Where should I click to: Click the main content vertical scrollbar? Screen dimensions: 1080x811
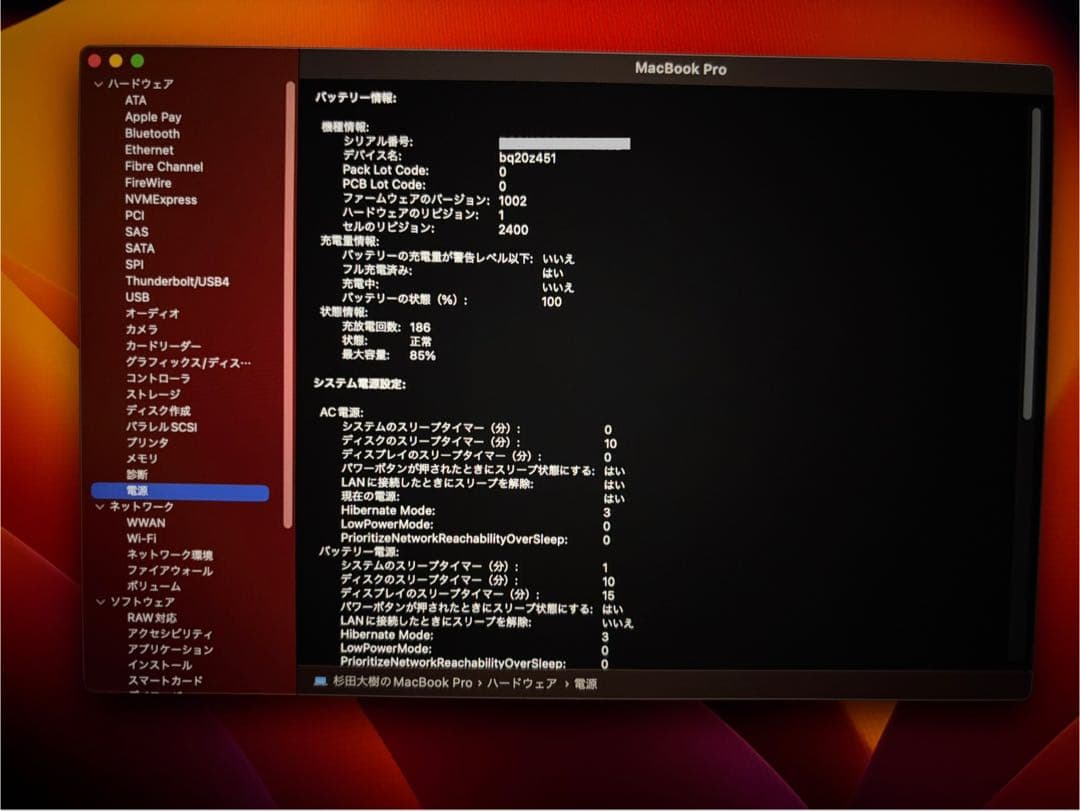[x=1036, y=260]
